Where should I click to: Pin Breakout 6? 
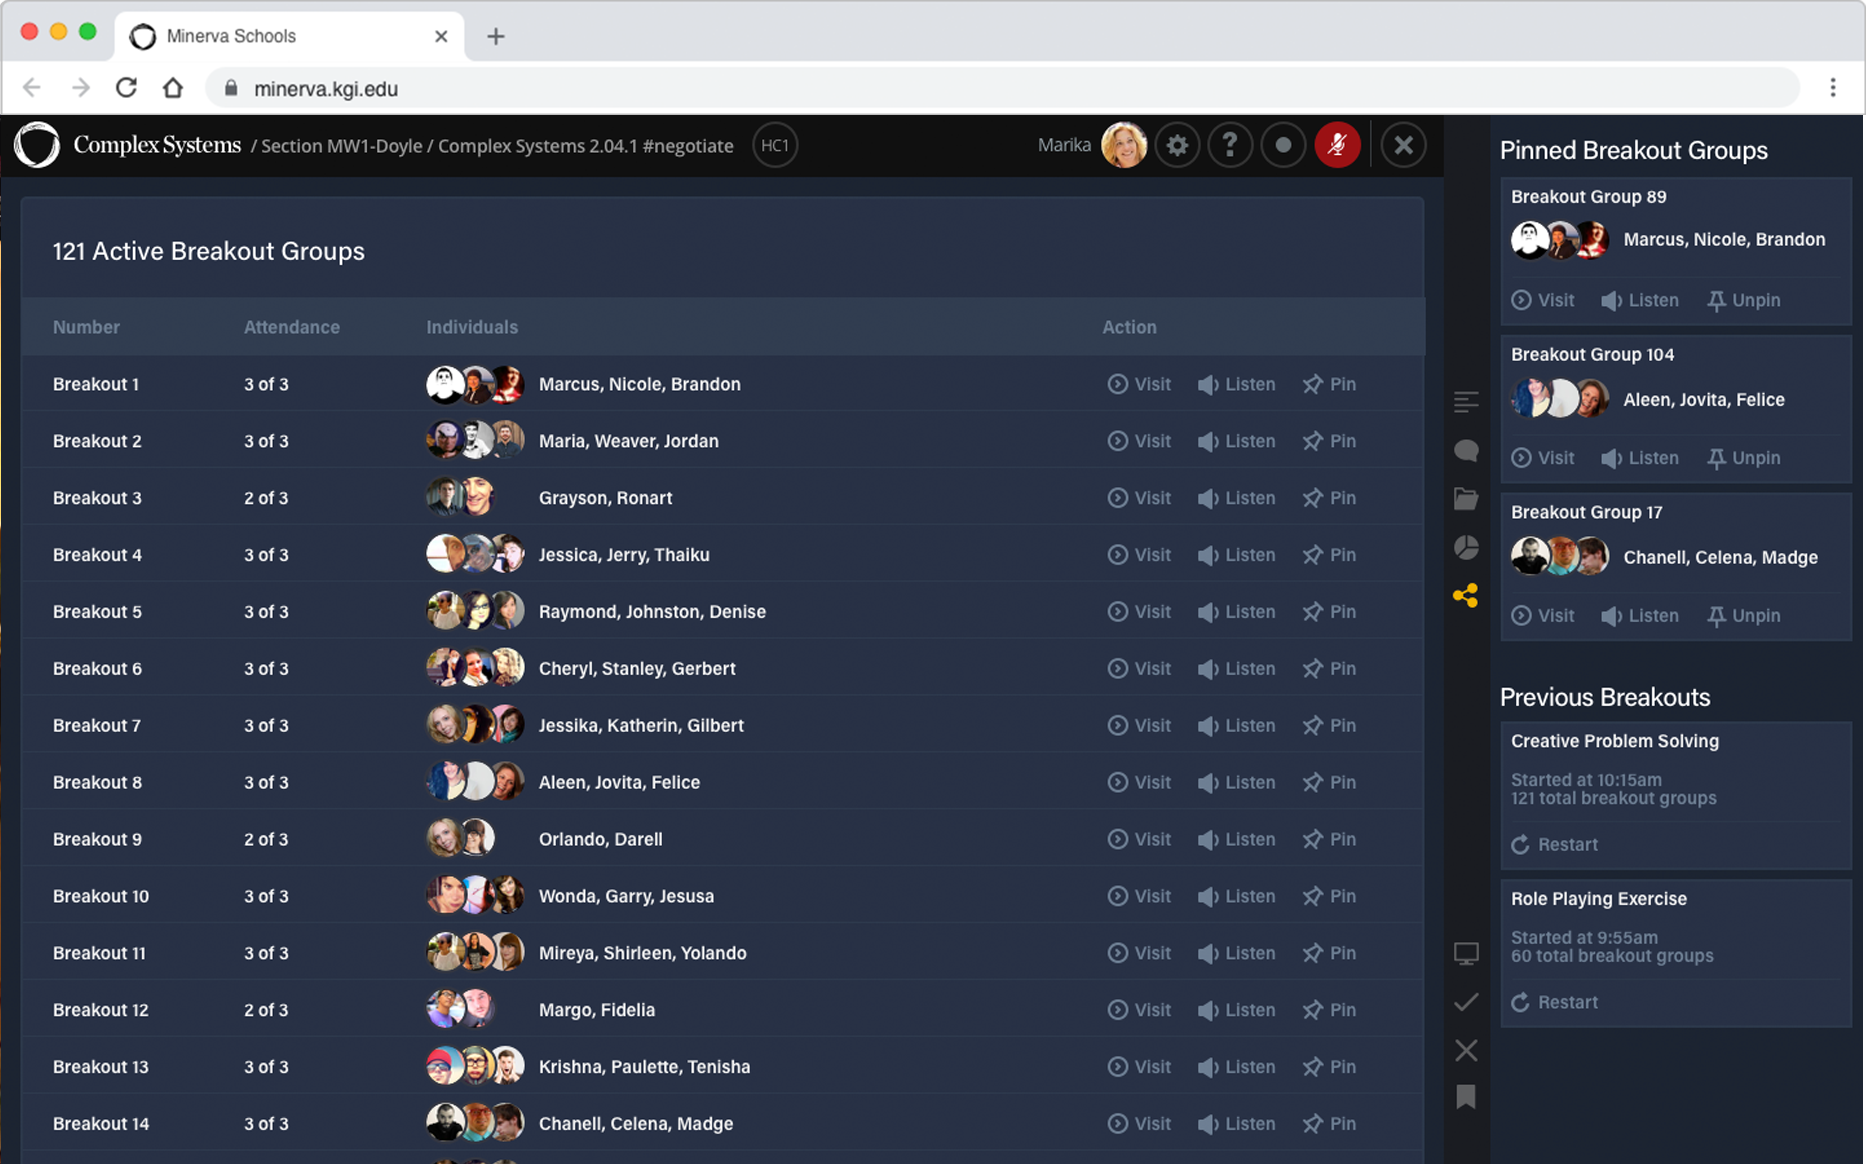click(x=1329, y=669)
